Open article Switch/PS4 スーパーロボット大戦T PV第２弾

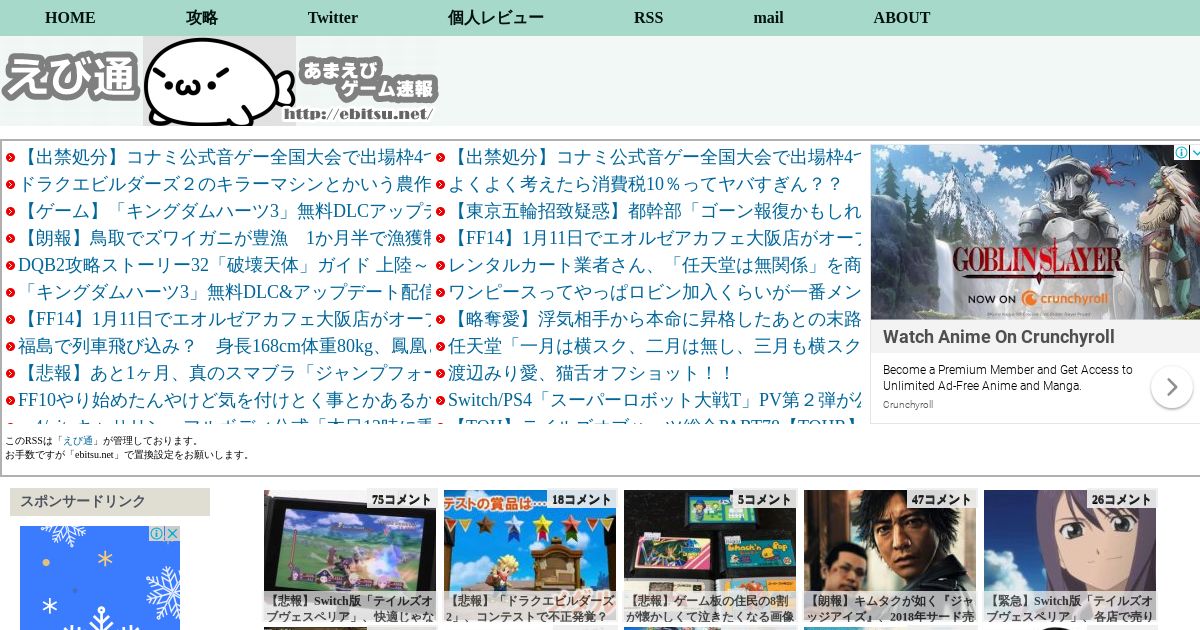pyautogui.click(x=655, y=400)
